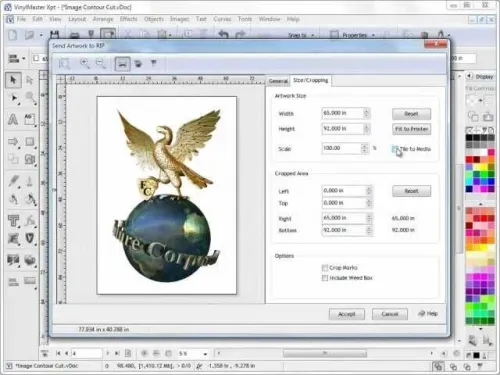The width and height of the screenshot is (500, 375).
Task: Click the Redo arrow in the main toolbar
Action: [x=240, y=35]
